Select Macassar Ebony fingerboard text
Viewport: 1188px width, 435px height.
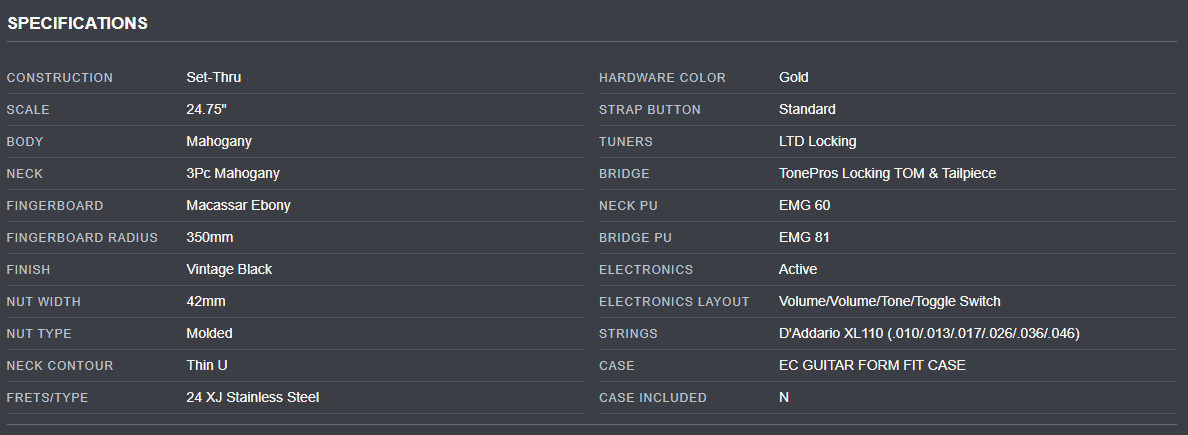click(x=238, y=205)
